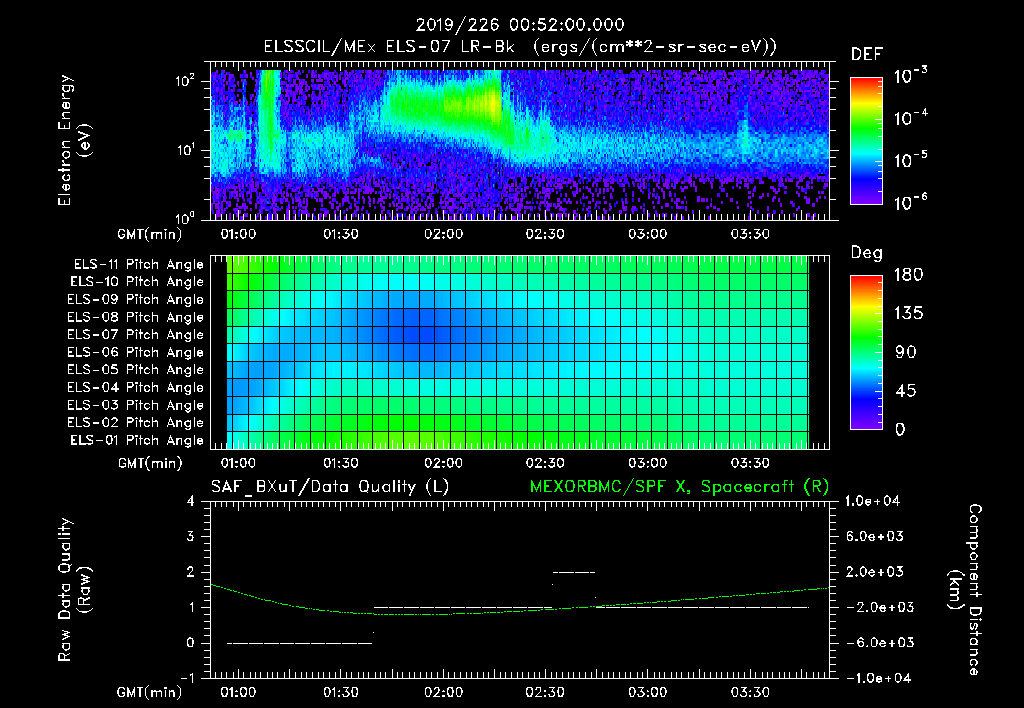Click 03:30 tick label under bottom panel
Viewport: 1024px width, 708px height.
(x=750, y=692)
